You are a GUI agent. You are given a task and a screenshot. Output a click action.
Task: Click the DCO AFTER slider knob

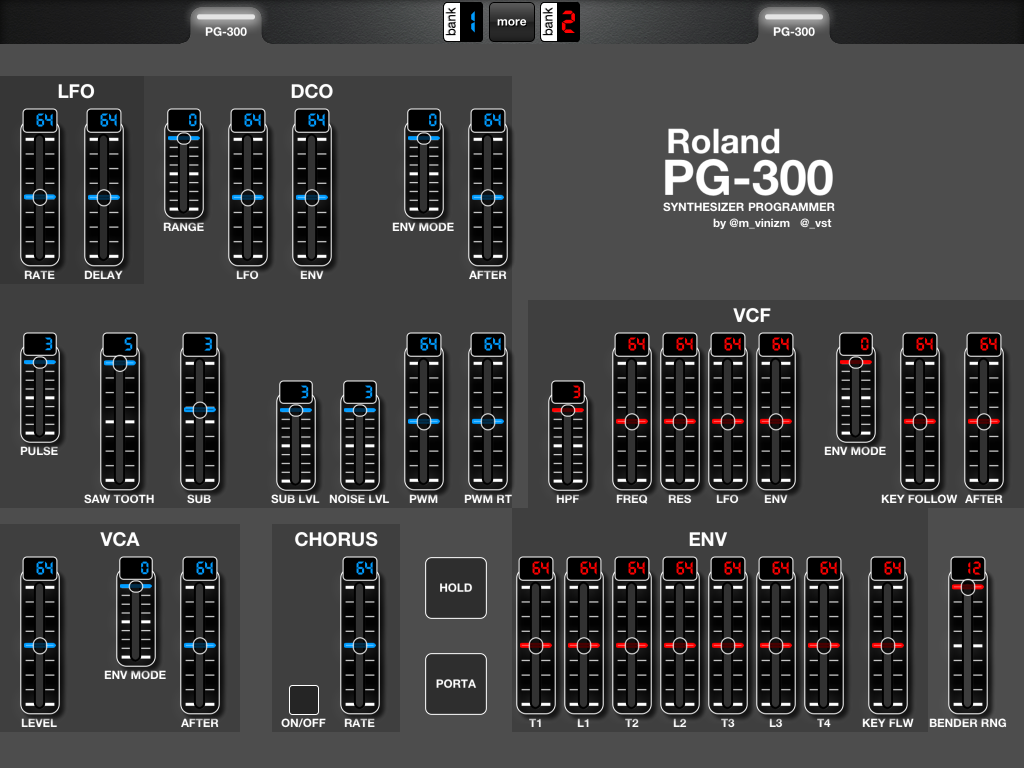(488, 197)
